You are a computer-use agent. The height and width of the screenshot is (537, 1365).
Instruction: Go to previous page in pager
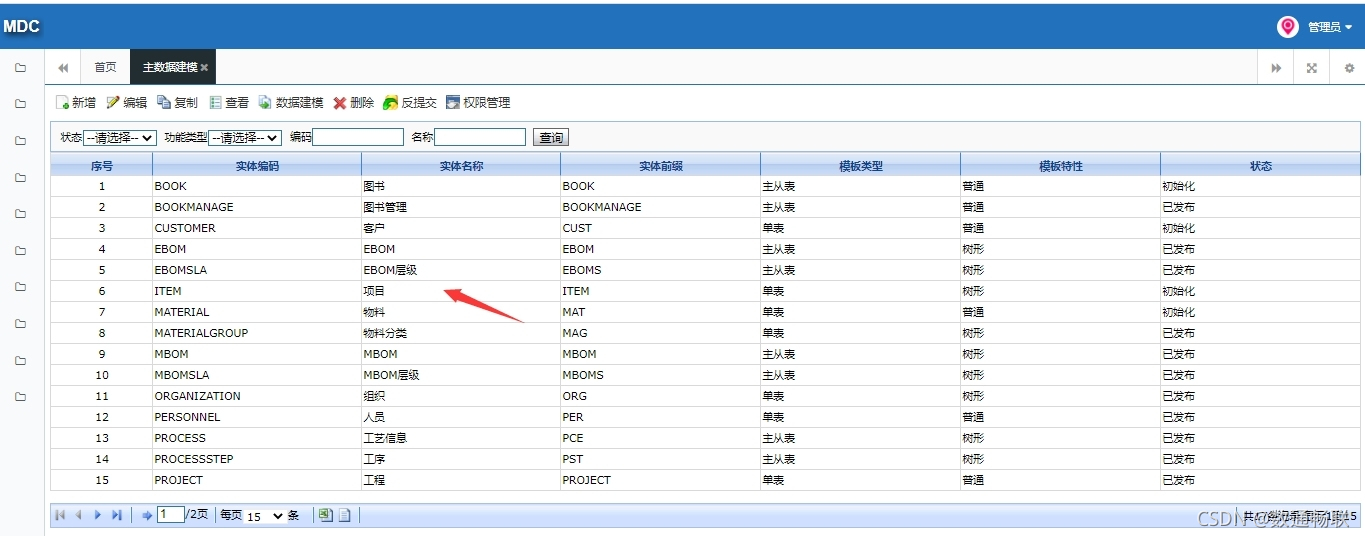78,515
